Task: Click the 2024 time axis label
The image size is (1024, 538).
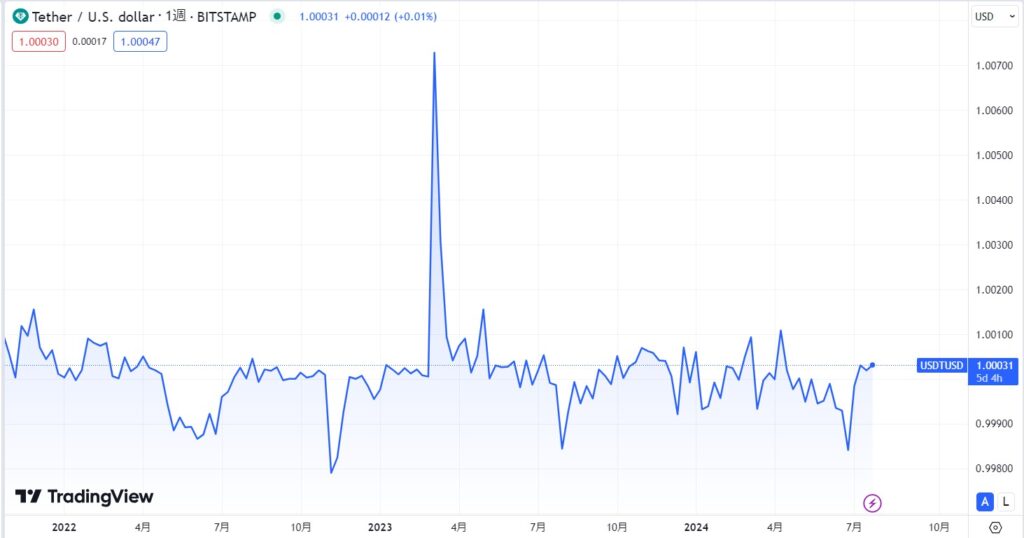Action: coord(696,527)
